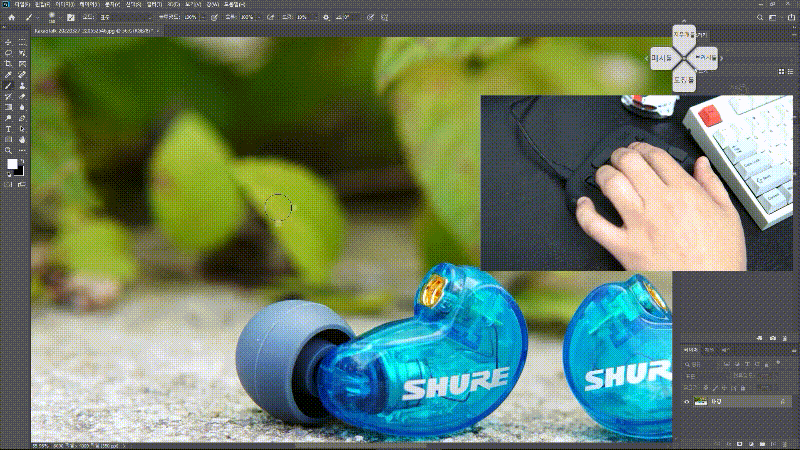Select the Horizontal Type tool

tap(8, 129)
